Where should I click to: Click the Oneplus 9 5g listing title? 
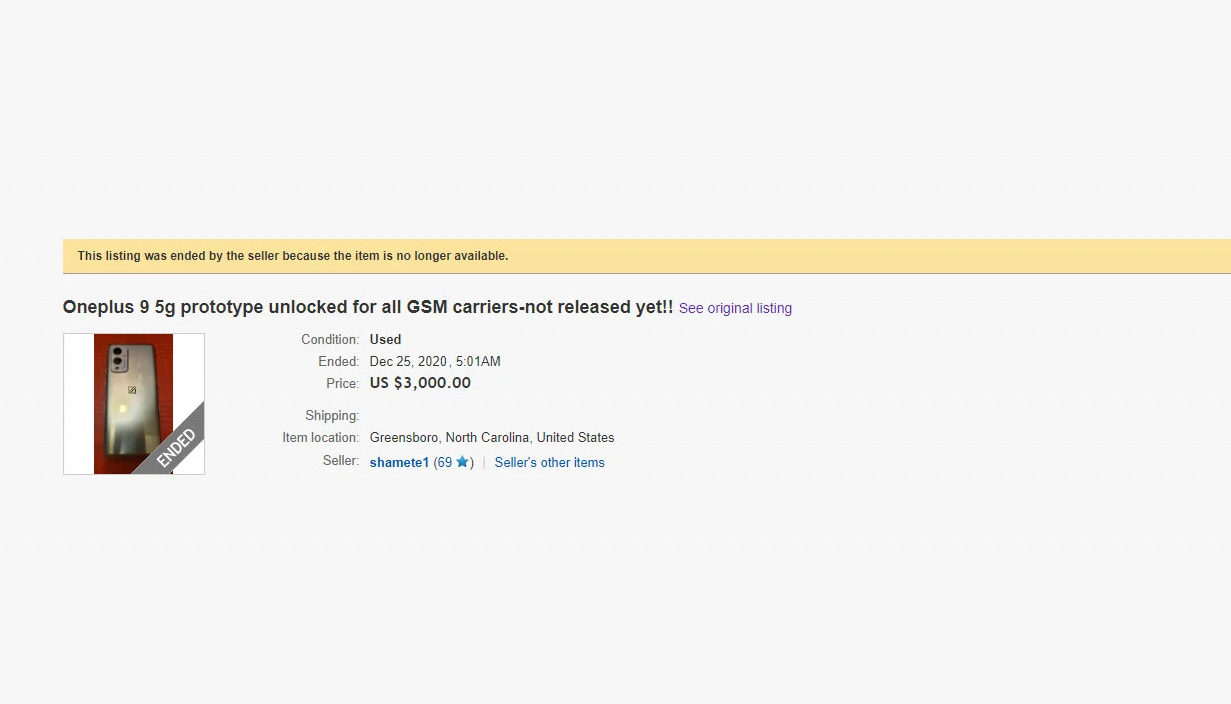click(x=367, y=307)
